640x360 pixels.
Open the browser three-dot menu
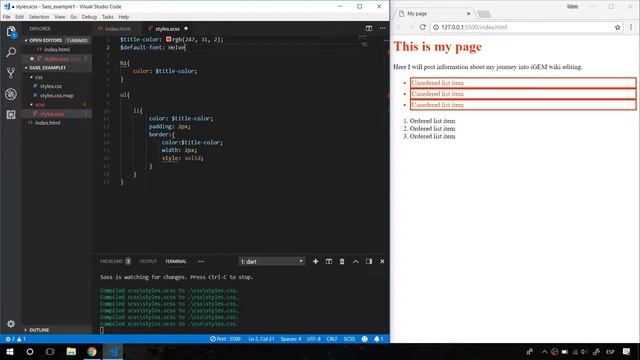pos(631,27)
